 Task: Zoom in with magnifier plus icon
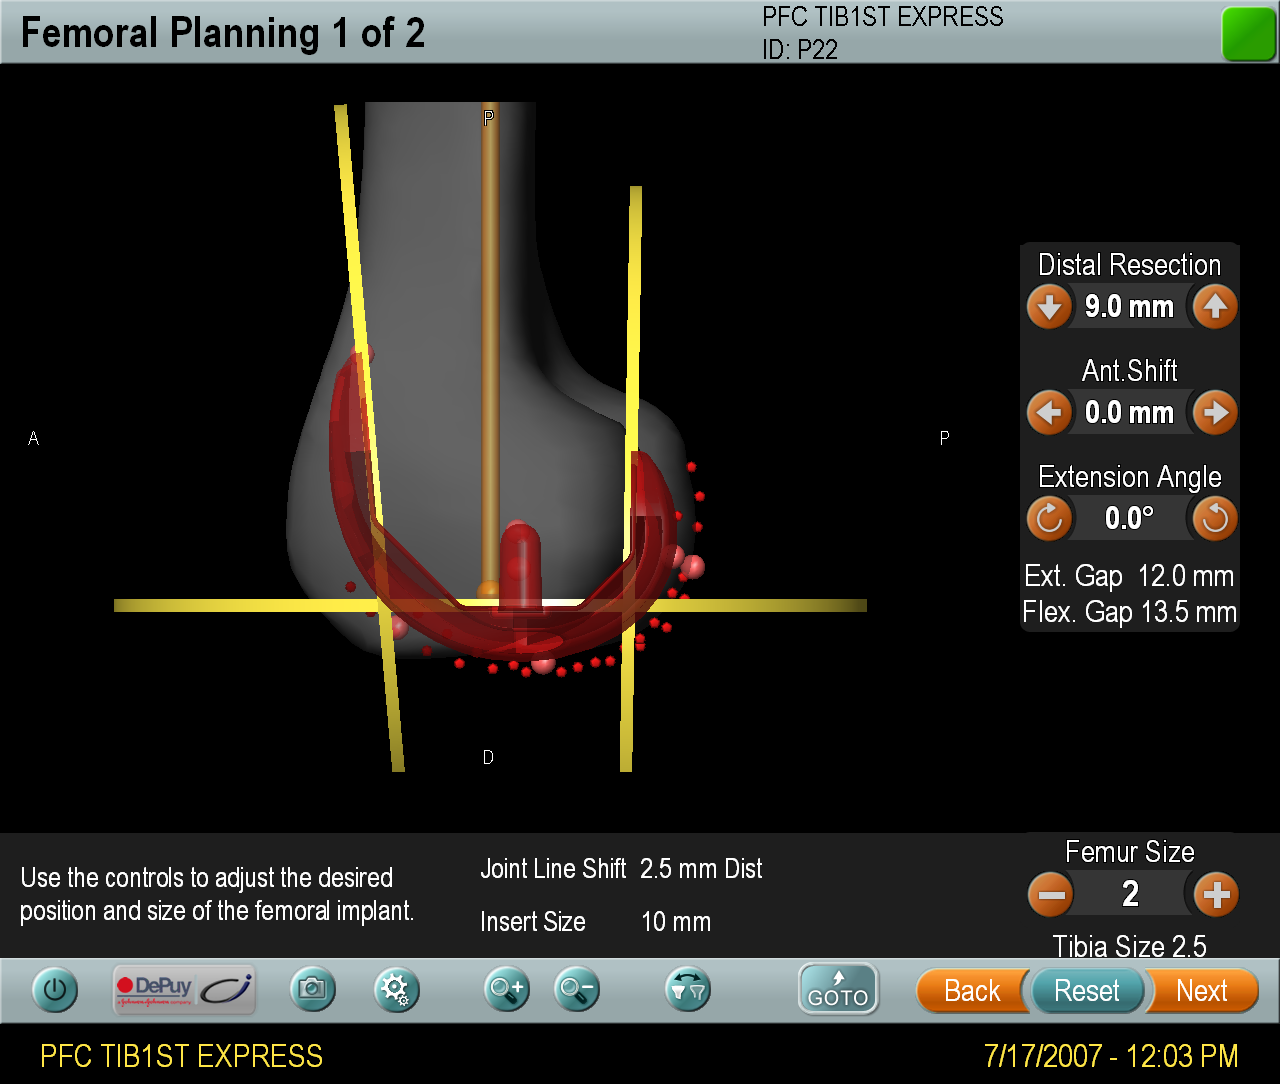tap(506, 990)
